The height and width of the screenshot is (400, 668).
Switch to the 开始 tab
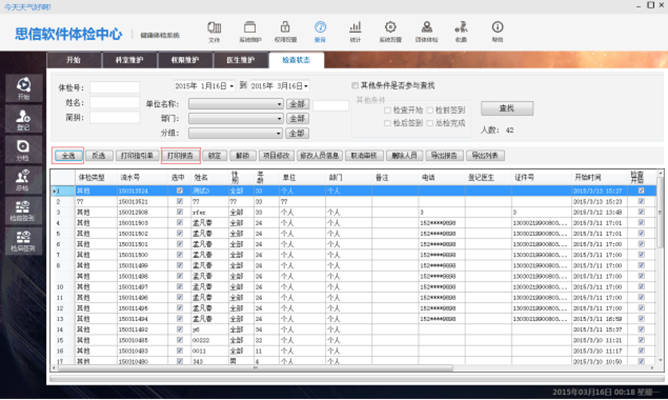click(x=74, y=60)
